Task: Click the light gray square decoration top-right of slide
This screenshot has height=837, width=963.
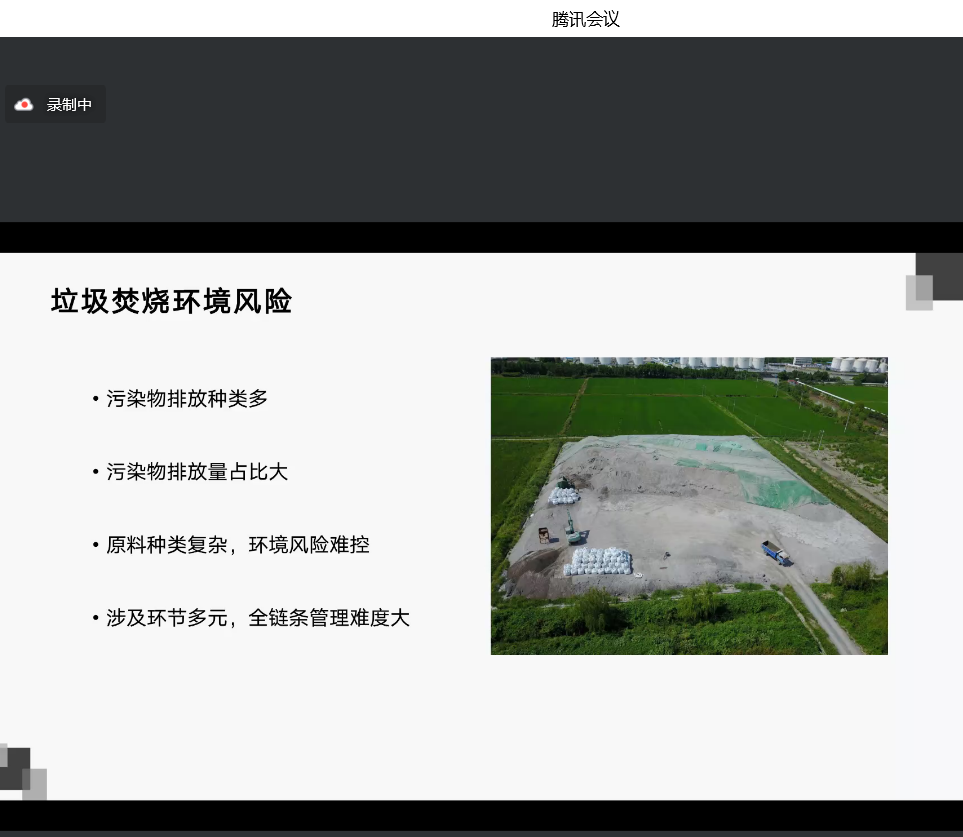Action: point(918,295)
